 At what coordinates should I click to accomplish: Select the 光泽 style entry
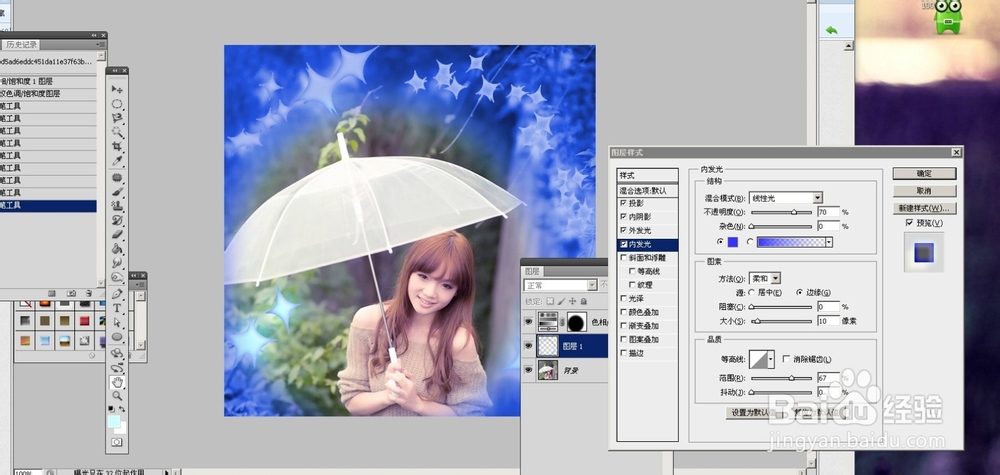pos(636,298)
